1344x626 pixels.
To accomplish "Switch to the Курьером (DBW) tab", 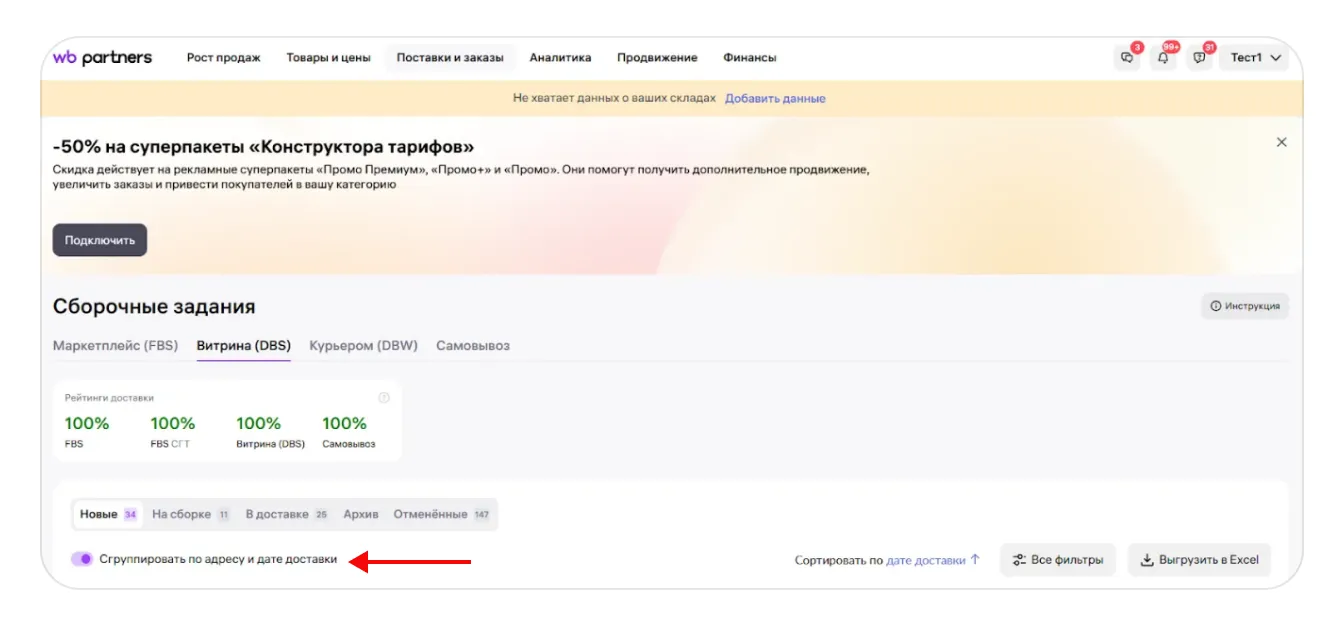I will tap(363, 346).
